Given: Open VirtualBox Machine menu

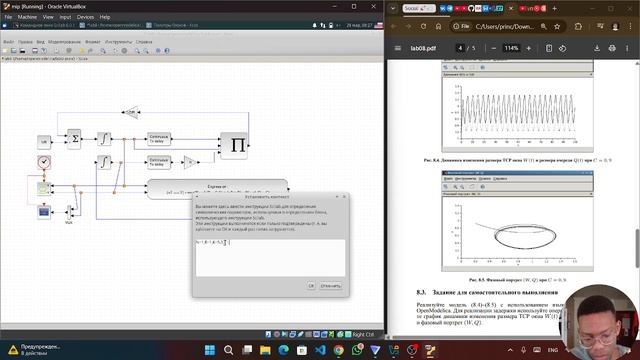Looking at the screenshot, I should click(27, 17).
